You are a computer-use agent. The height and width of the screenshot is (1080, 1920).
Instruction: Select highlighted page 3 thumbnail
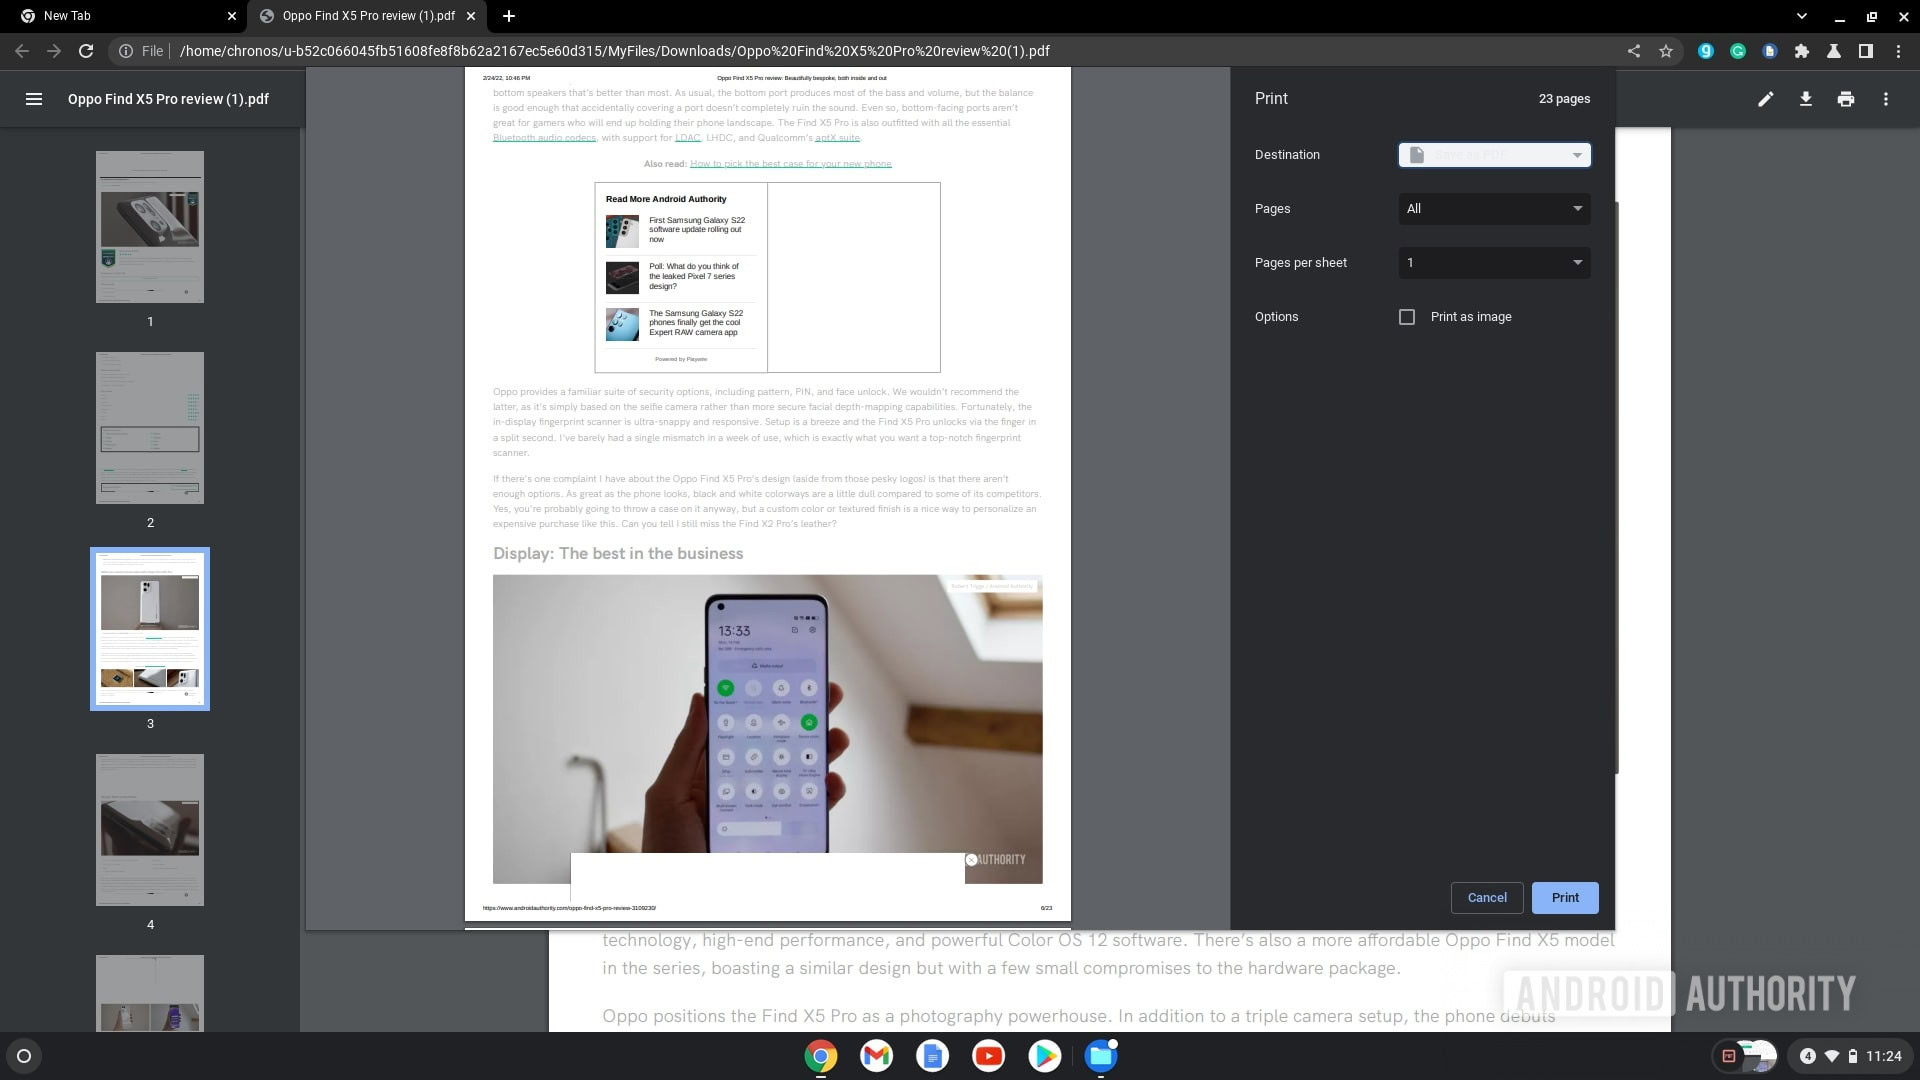(150, 629)
